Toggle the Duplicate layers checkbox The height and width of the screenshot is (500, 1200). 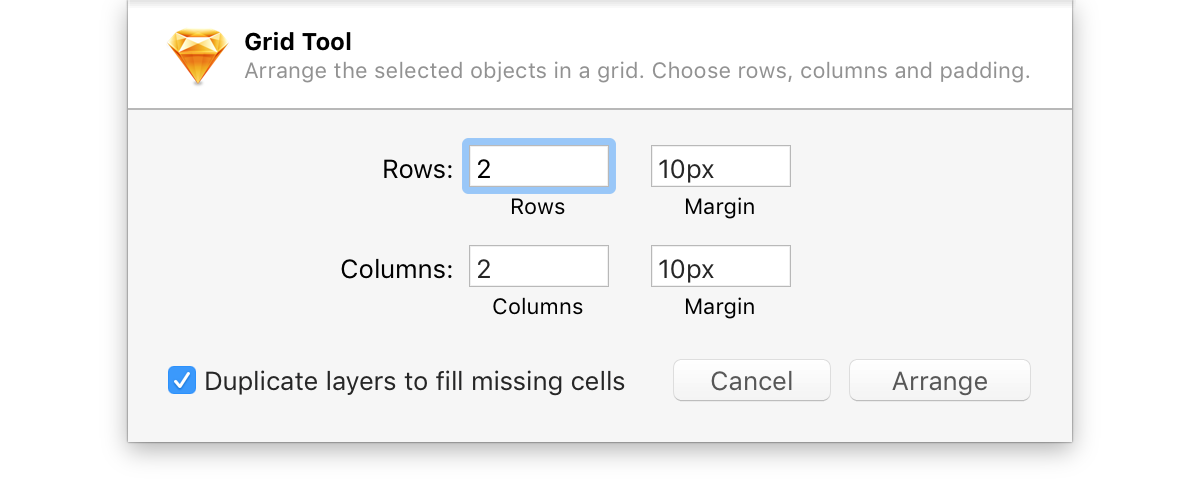(182, 380)
